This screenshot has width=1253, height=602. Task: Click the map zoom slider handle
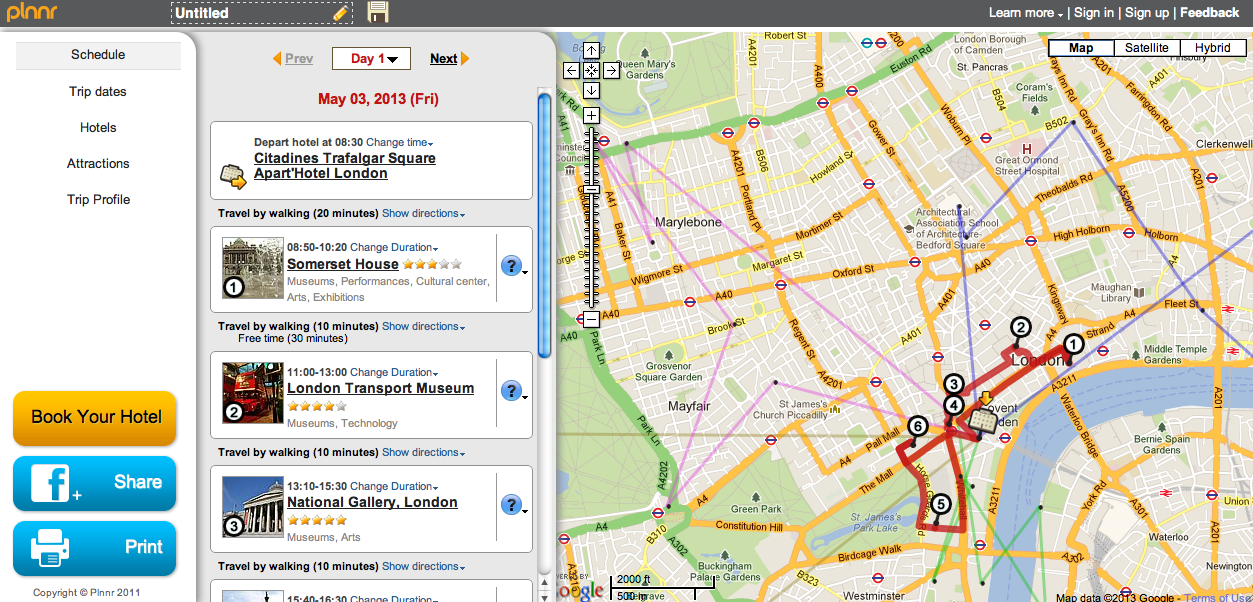[x=591, y=189]
